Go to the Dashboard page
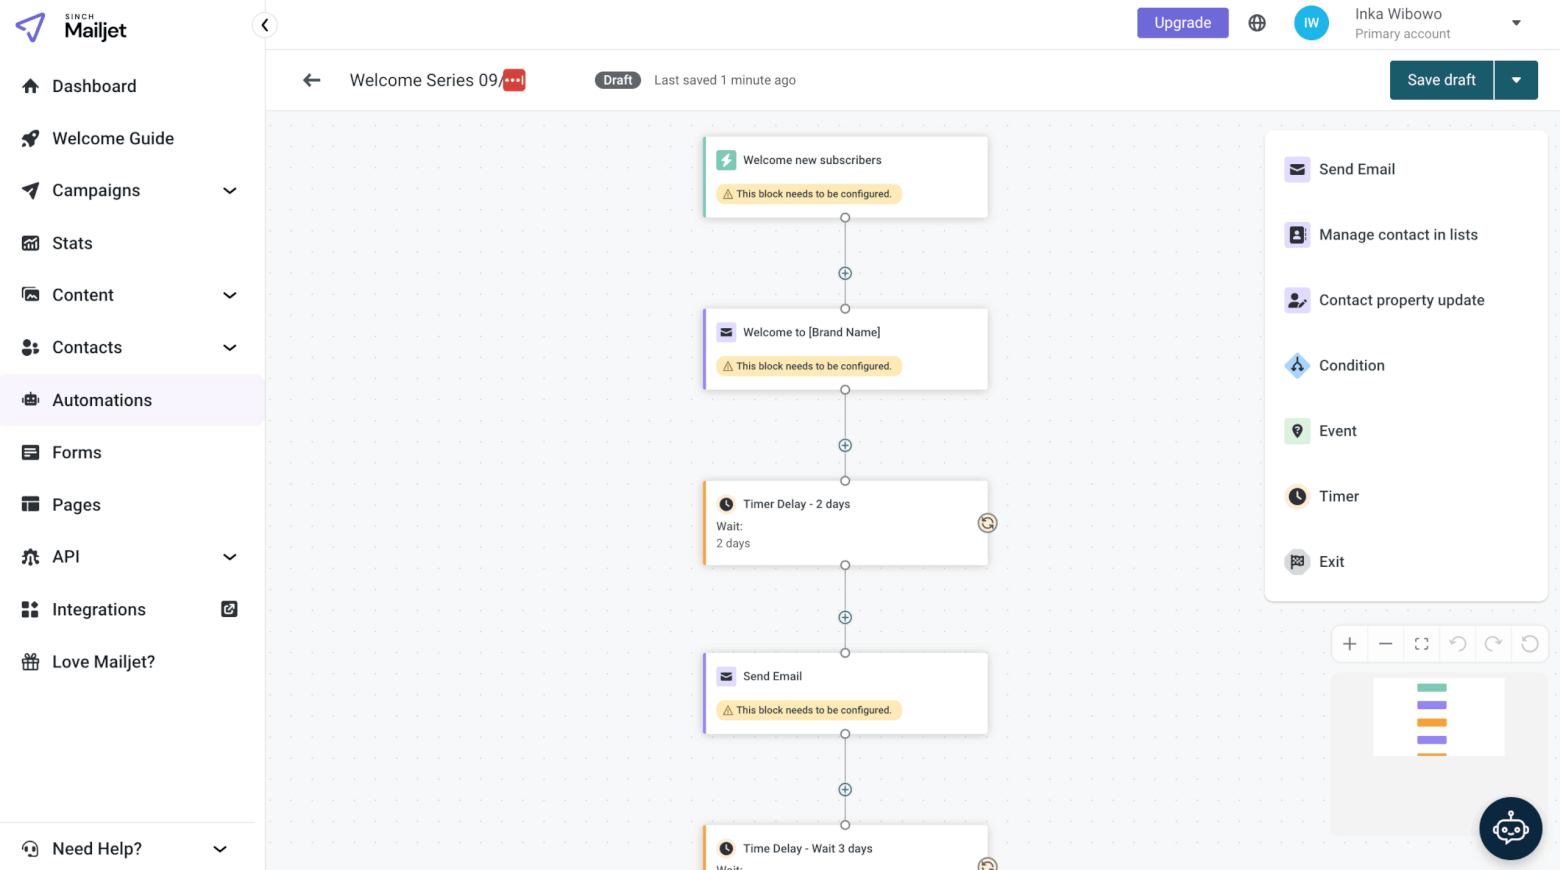1560x870 pixels. tap(94, 86)
